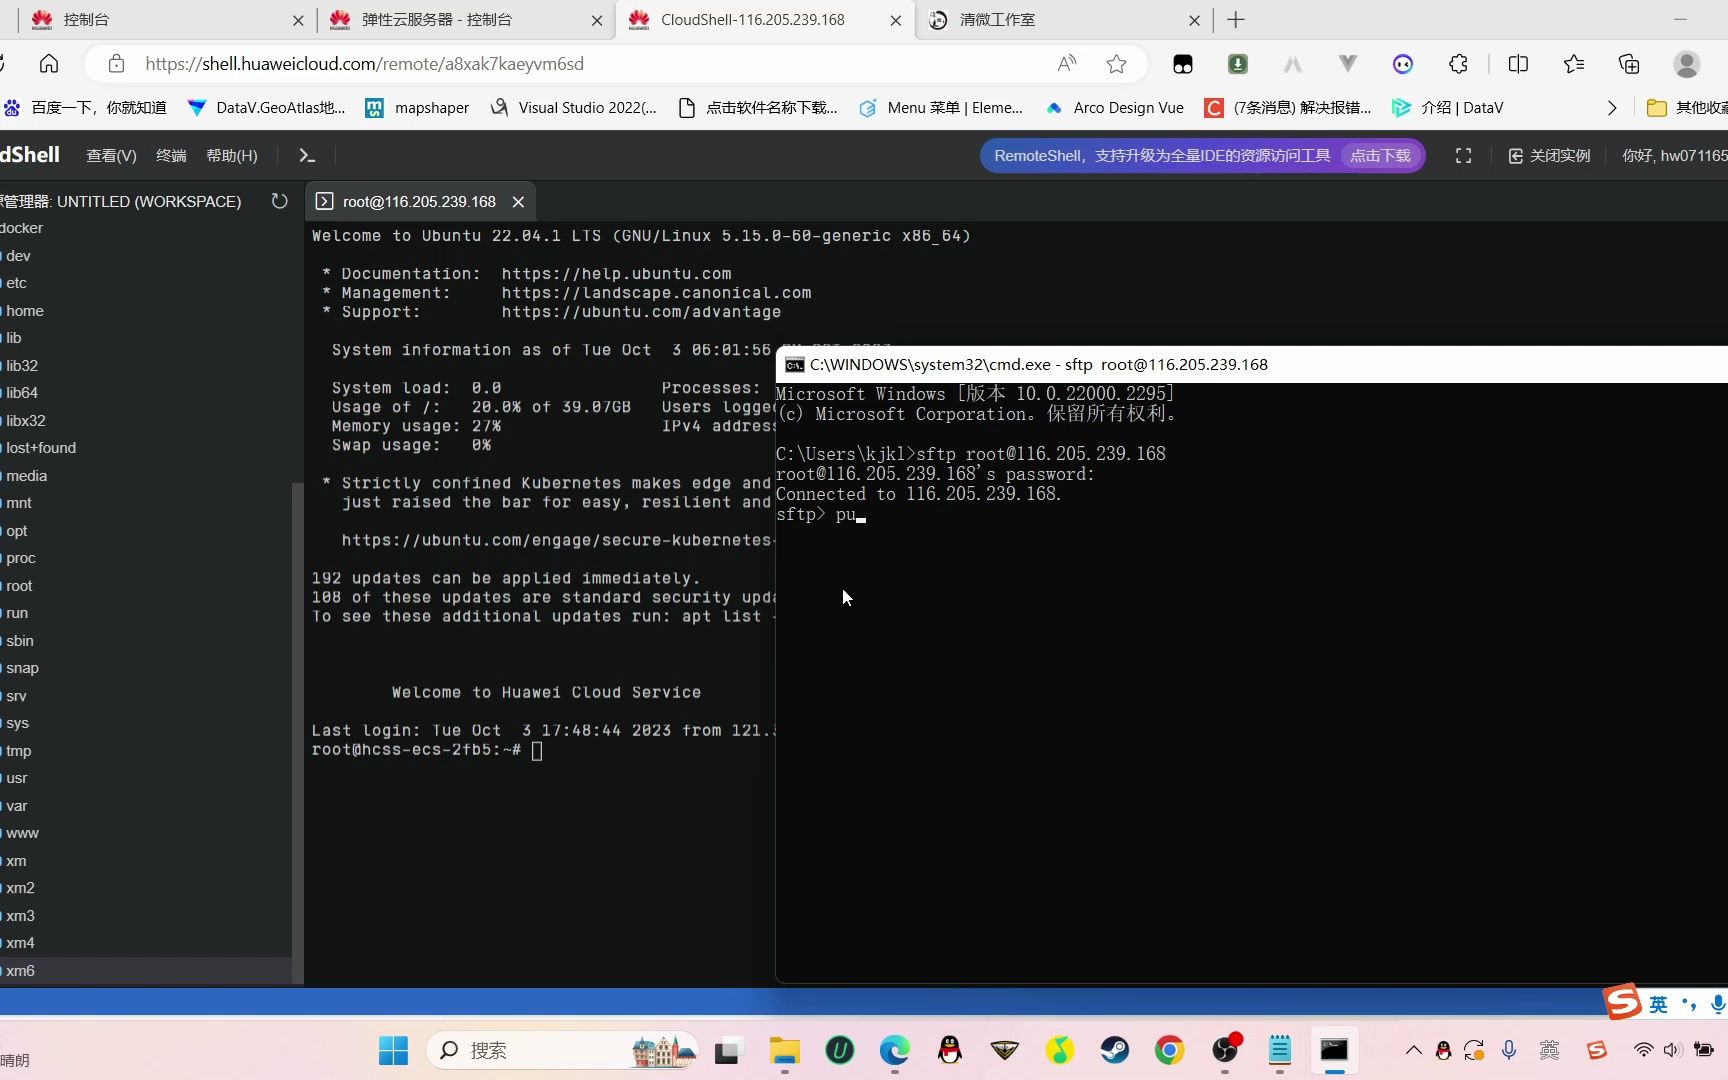Screen dimensions: 1728x1080
Task: Open DataV.GeoAtlas bookmark
Action: pyautogui.click(x=266, y=108)
